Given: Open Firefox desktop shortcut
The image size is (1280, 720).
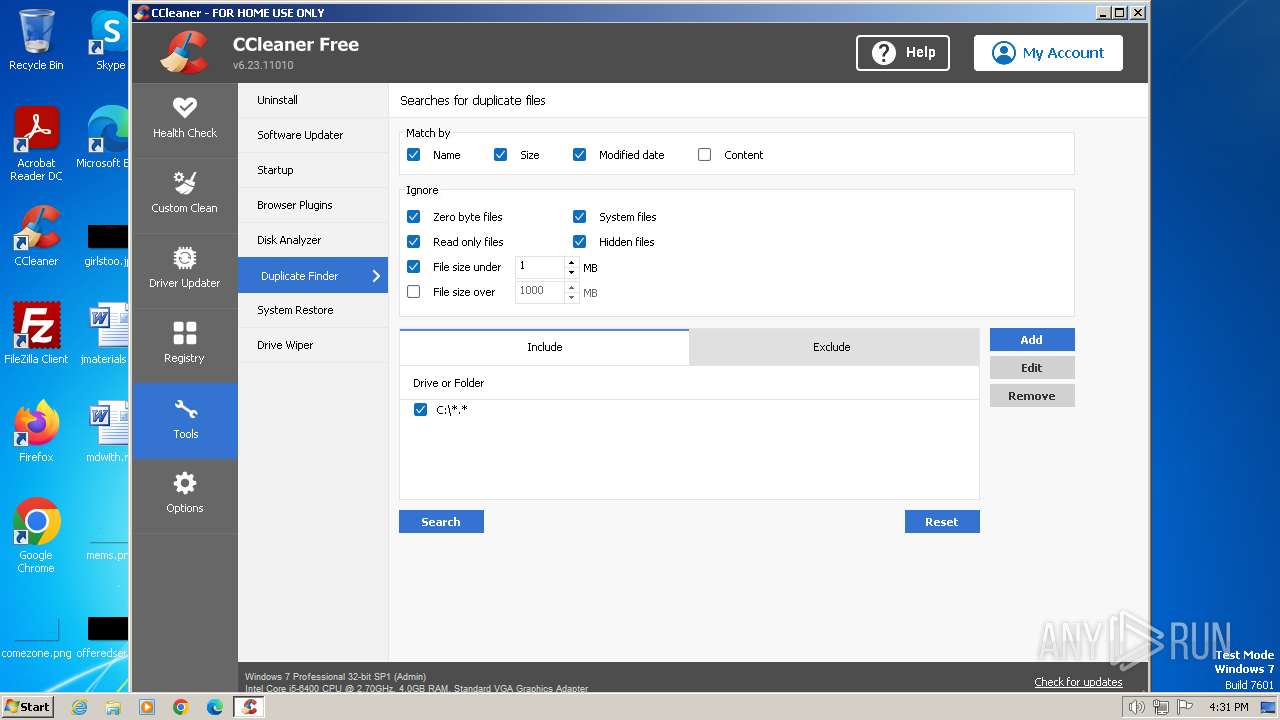Looking at the screenshot, I should pos(36,432).
